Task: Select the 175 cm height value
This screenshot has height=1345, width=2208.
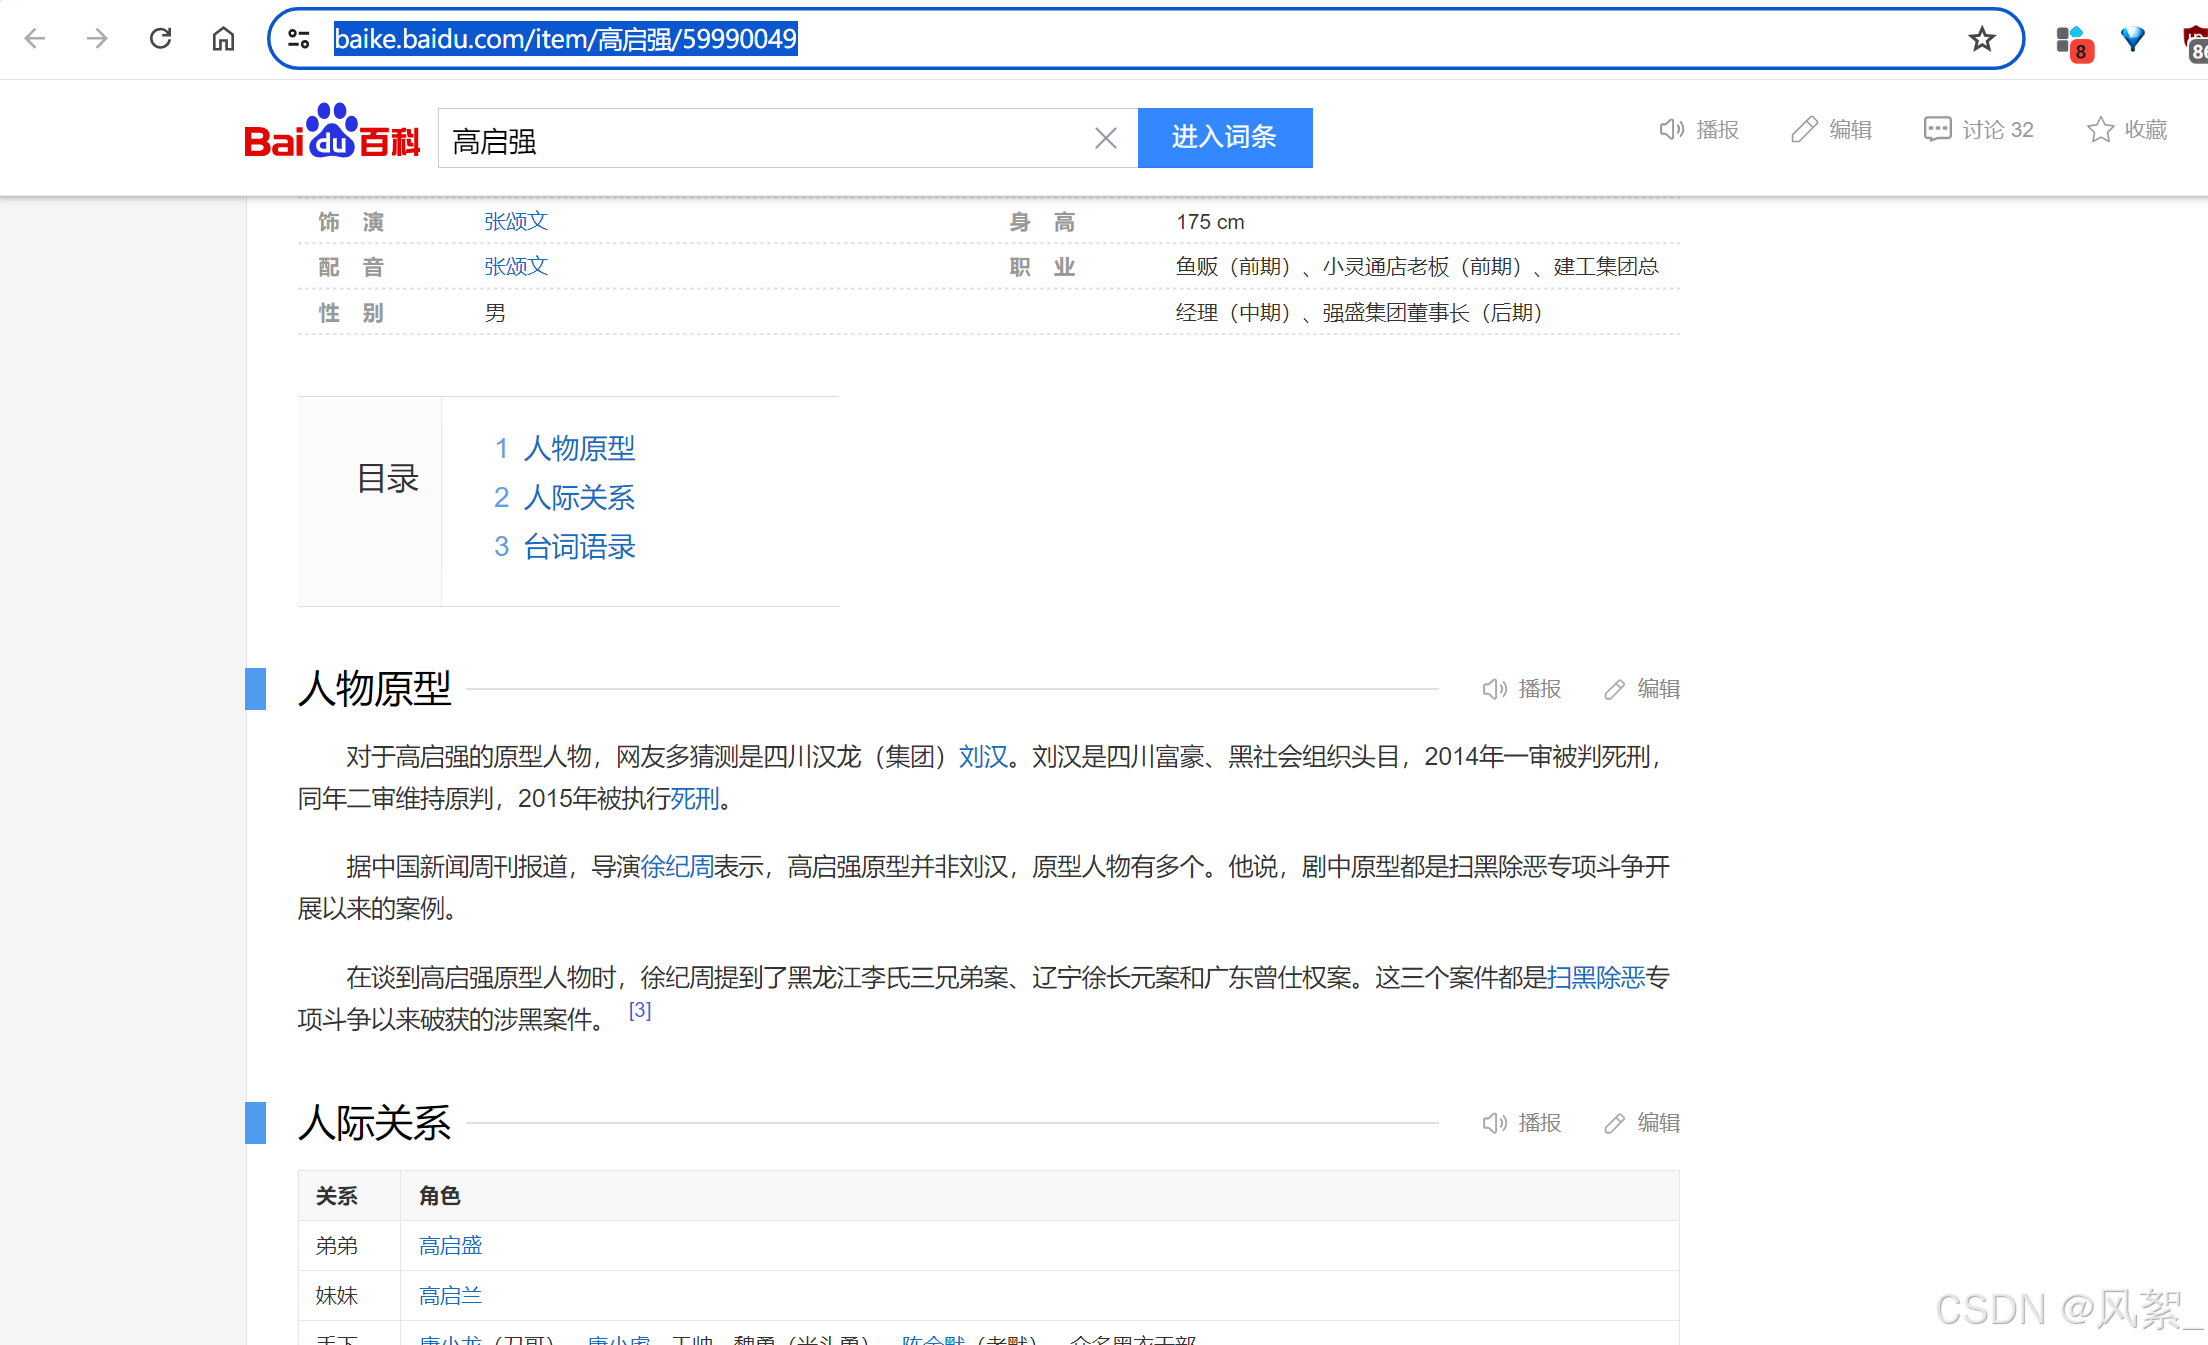Action: (x=1210, y=222)
